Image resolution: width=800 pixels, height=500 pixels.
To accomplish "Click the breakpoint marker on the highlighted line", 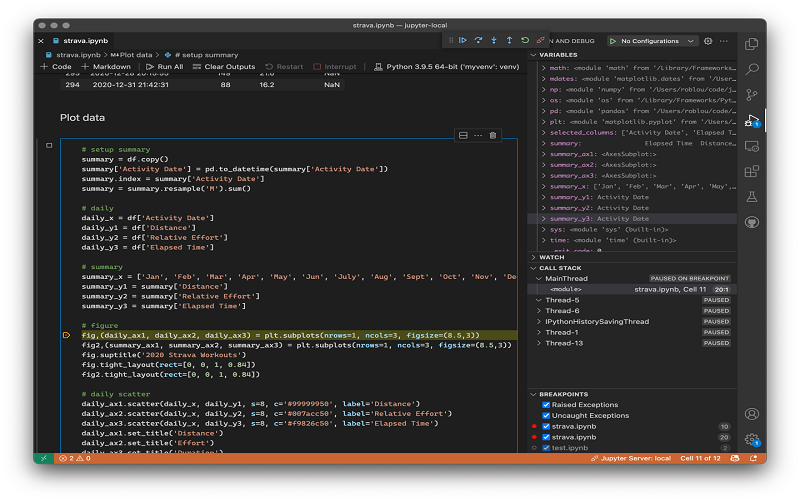I will pos(66,335).
